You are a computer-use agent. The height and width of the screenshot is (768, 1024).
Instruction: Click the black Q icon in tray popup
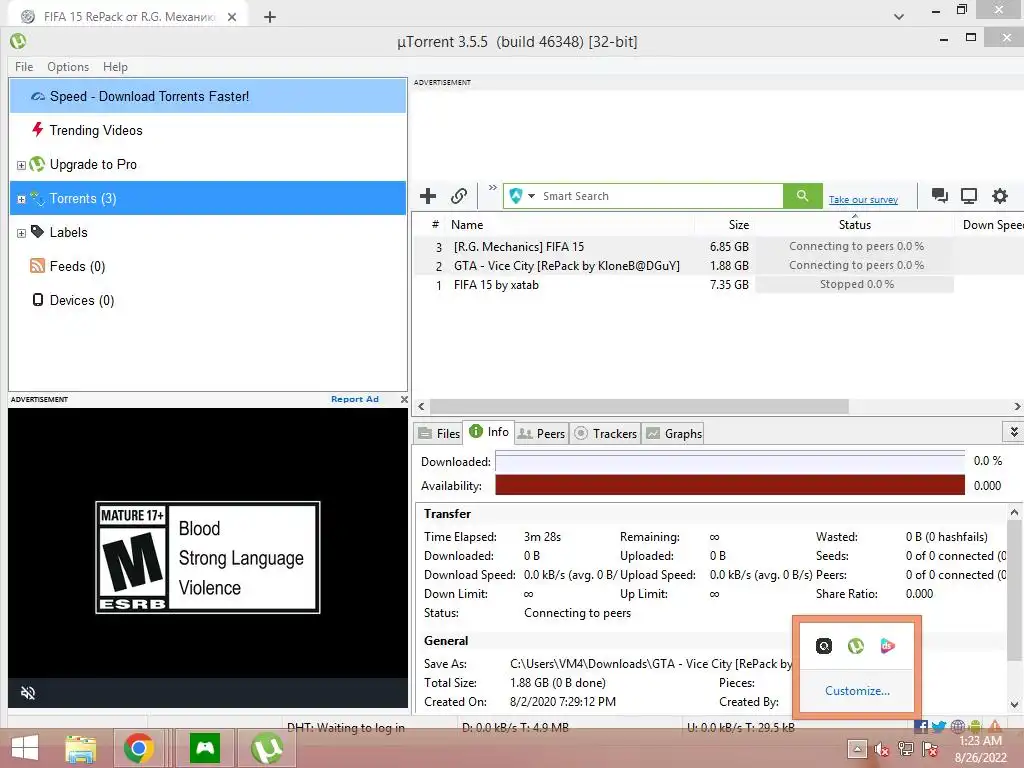pos(824,646)
